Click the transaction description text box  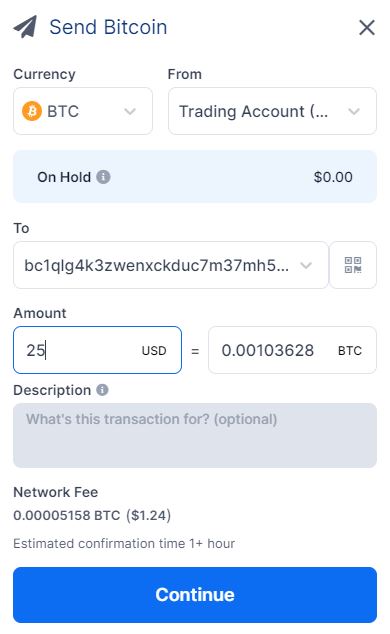click(195, 435)
